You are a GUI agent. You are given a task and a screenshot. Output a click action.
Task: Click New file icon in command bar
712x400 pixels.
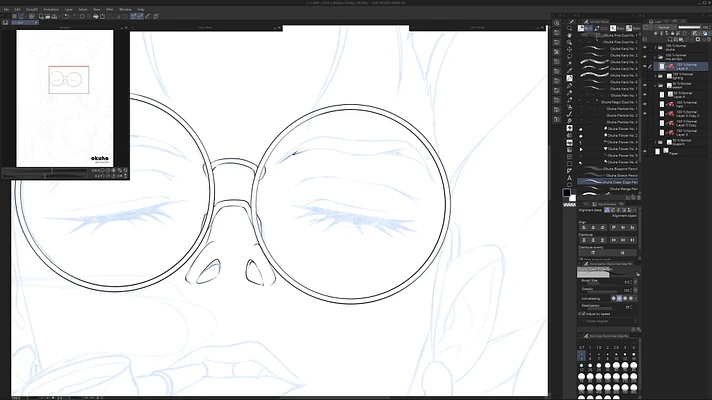(41, 16)
